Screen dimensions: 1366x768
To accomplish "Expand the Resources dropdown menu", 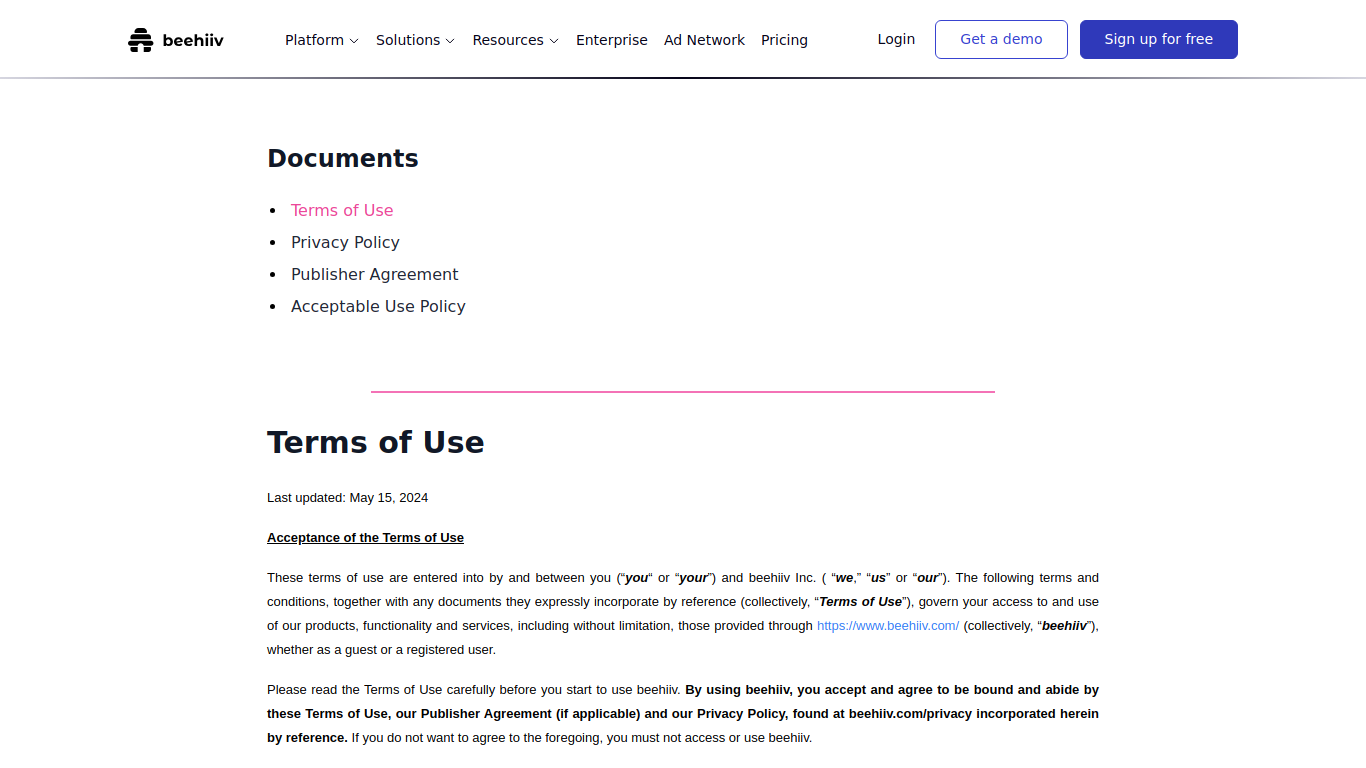I will (515, 40).
